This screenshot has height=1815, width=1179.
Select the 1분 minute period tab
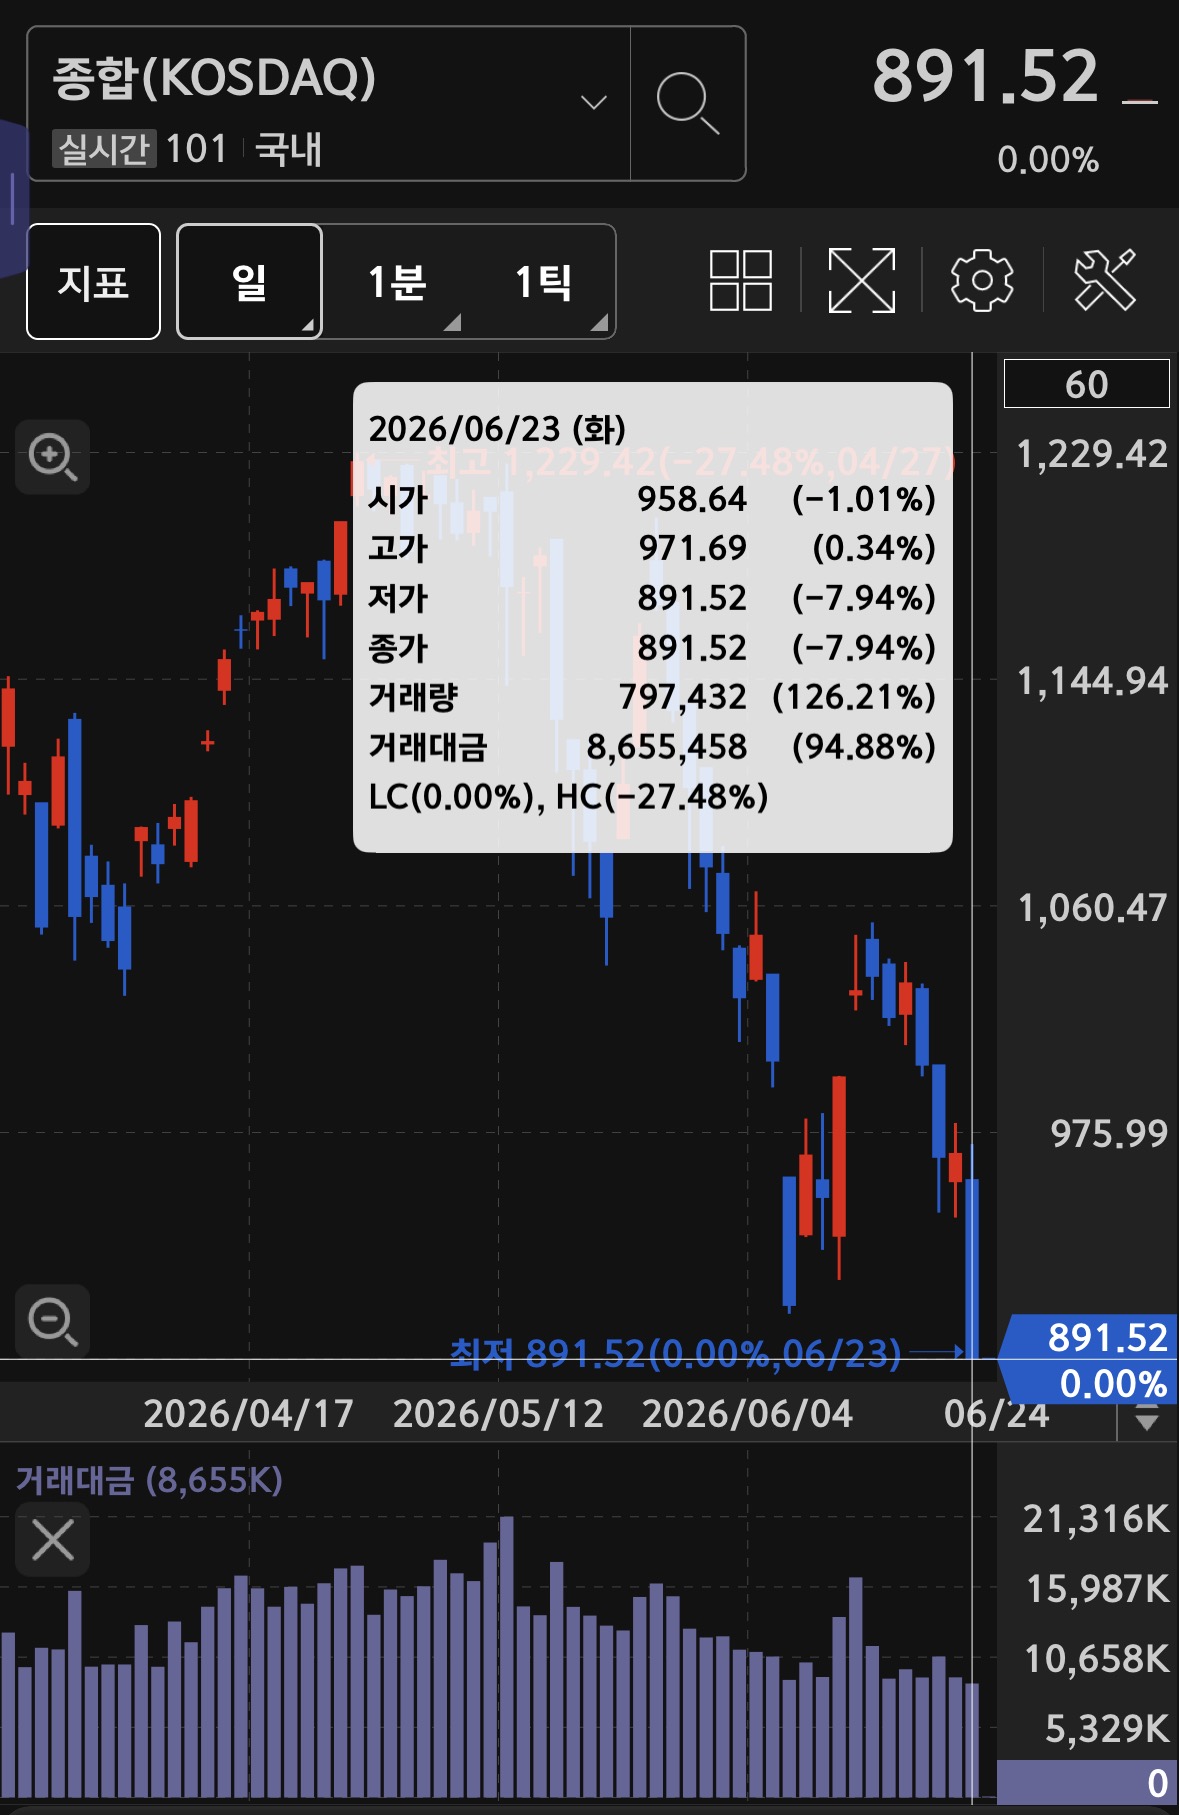click(x=396, y=282)
